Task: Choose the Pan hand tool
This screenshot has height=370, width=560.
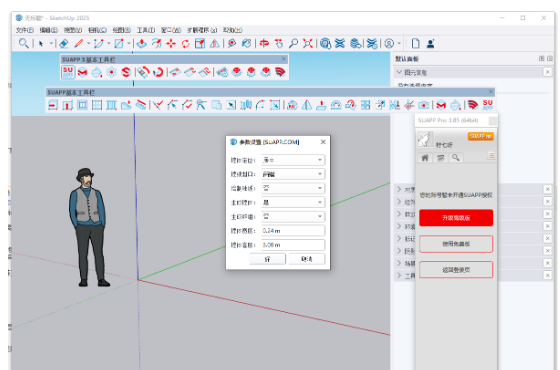Action: coord(279,44)
